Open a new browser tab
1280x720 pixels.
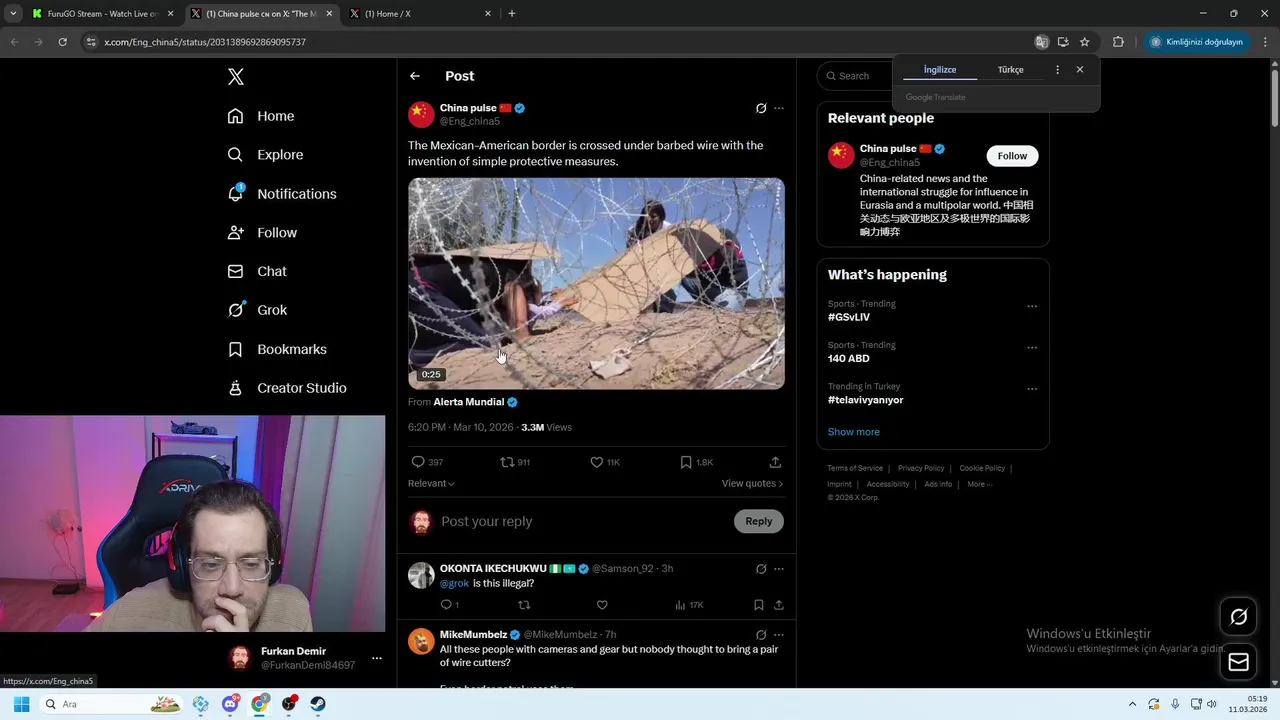512,14
